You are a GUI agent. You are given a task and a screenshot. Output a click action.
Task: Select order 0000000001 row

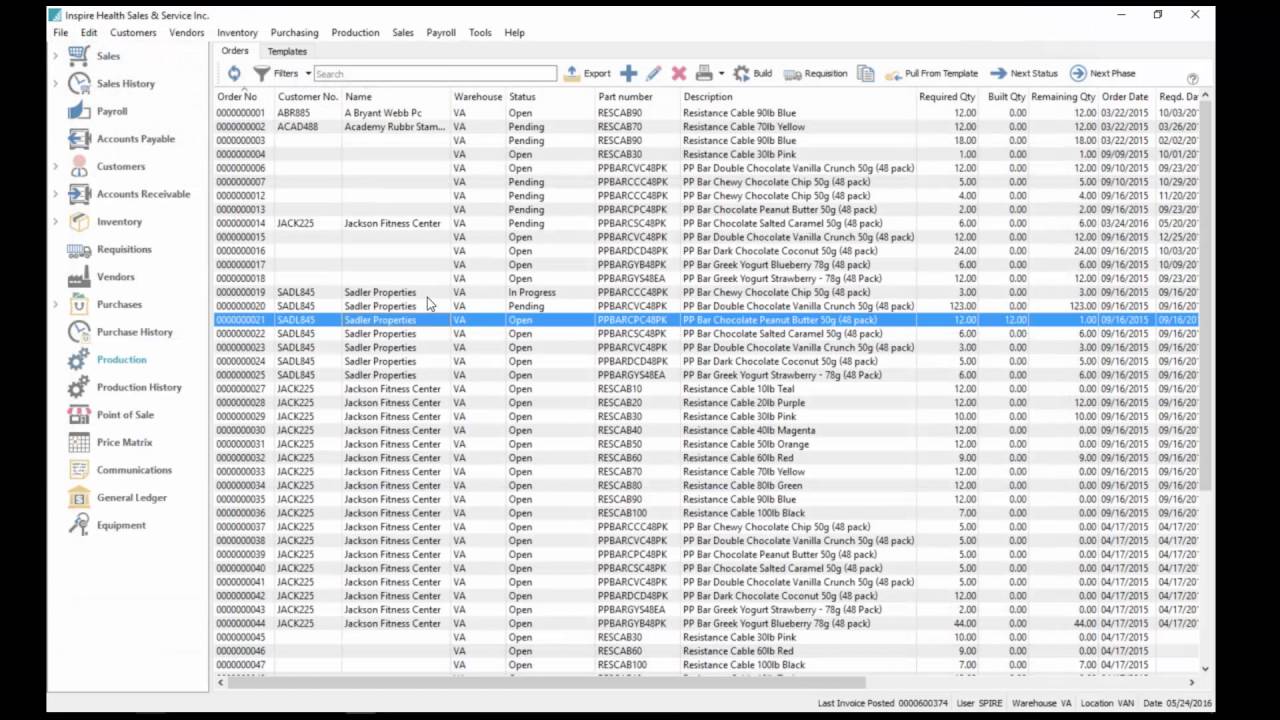coord(706,113)
